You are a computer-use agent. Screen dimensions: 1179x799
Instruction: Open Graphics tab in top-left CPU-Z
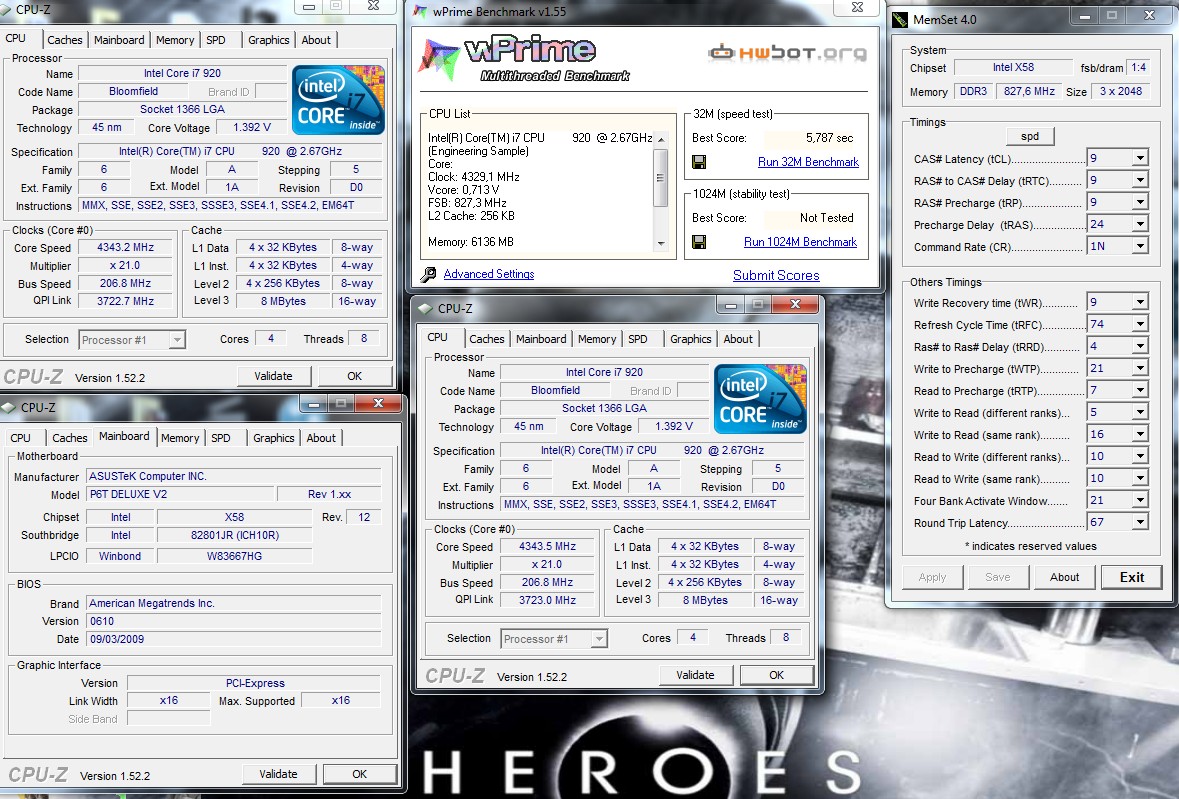point(268,40)
